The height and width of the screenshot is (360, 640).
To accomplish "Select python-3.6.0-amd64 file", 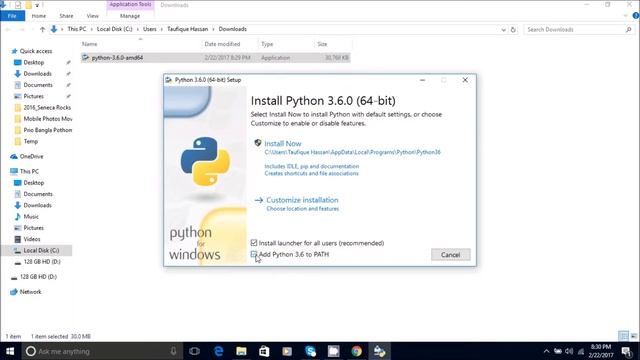I will [x=215, y=58].
